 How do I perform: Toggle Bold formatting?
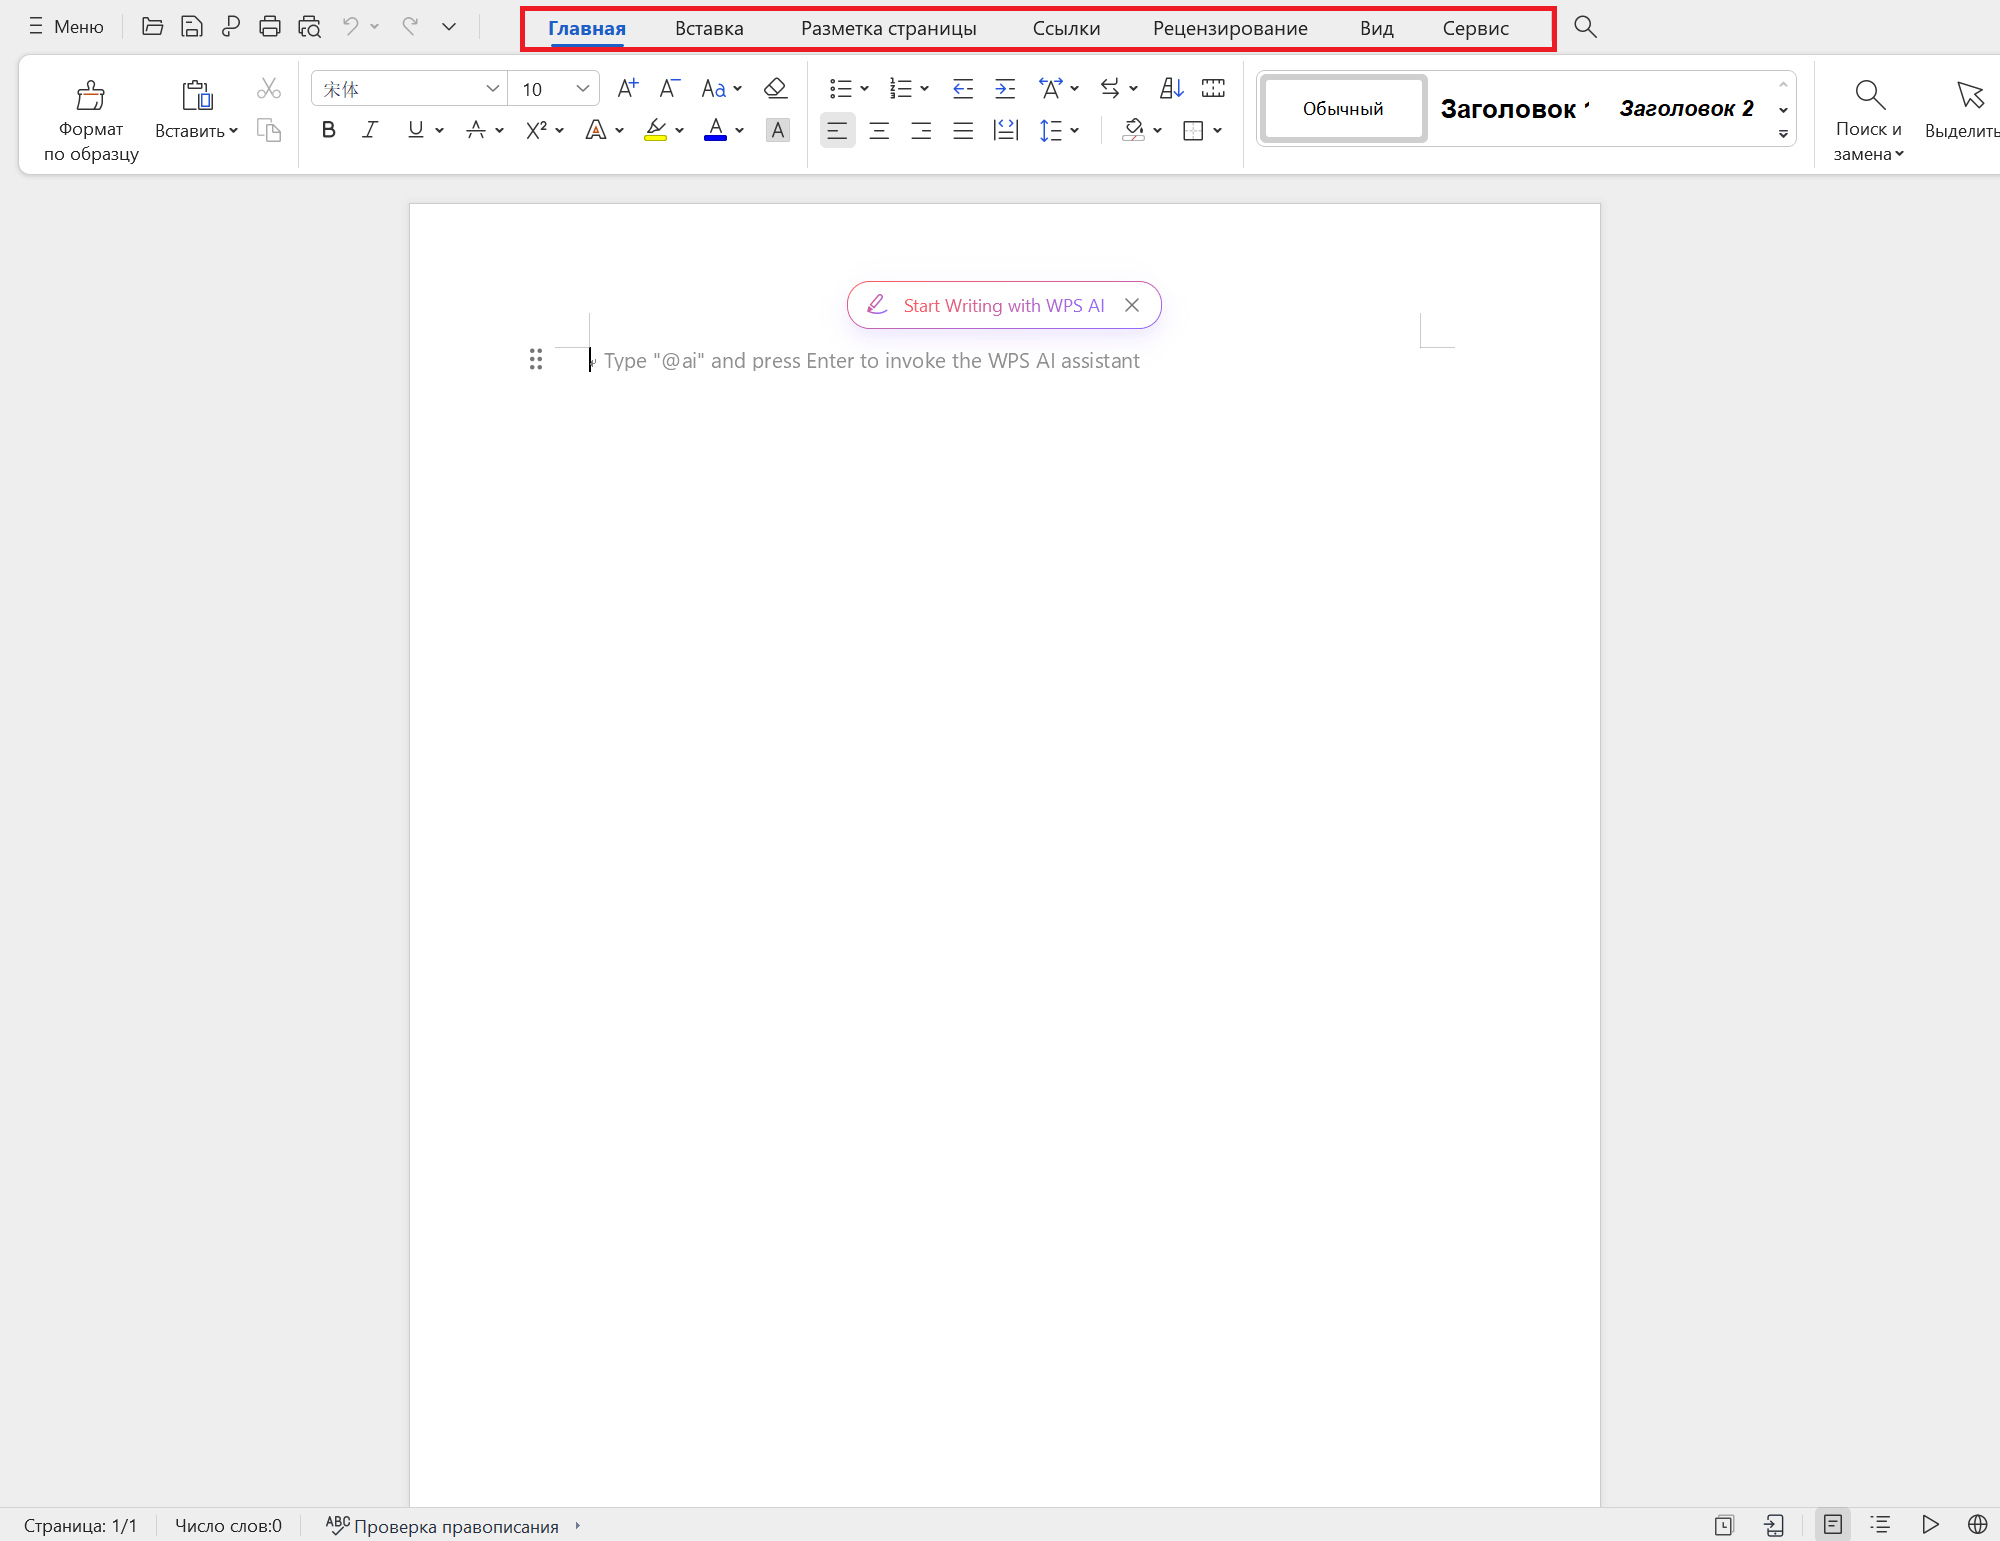pos(328,130)
